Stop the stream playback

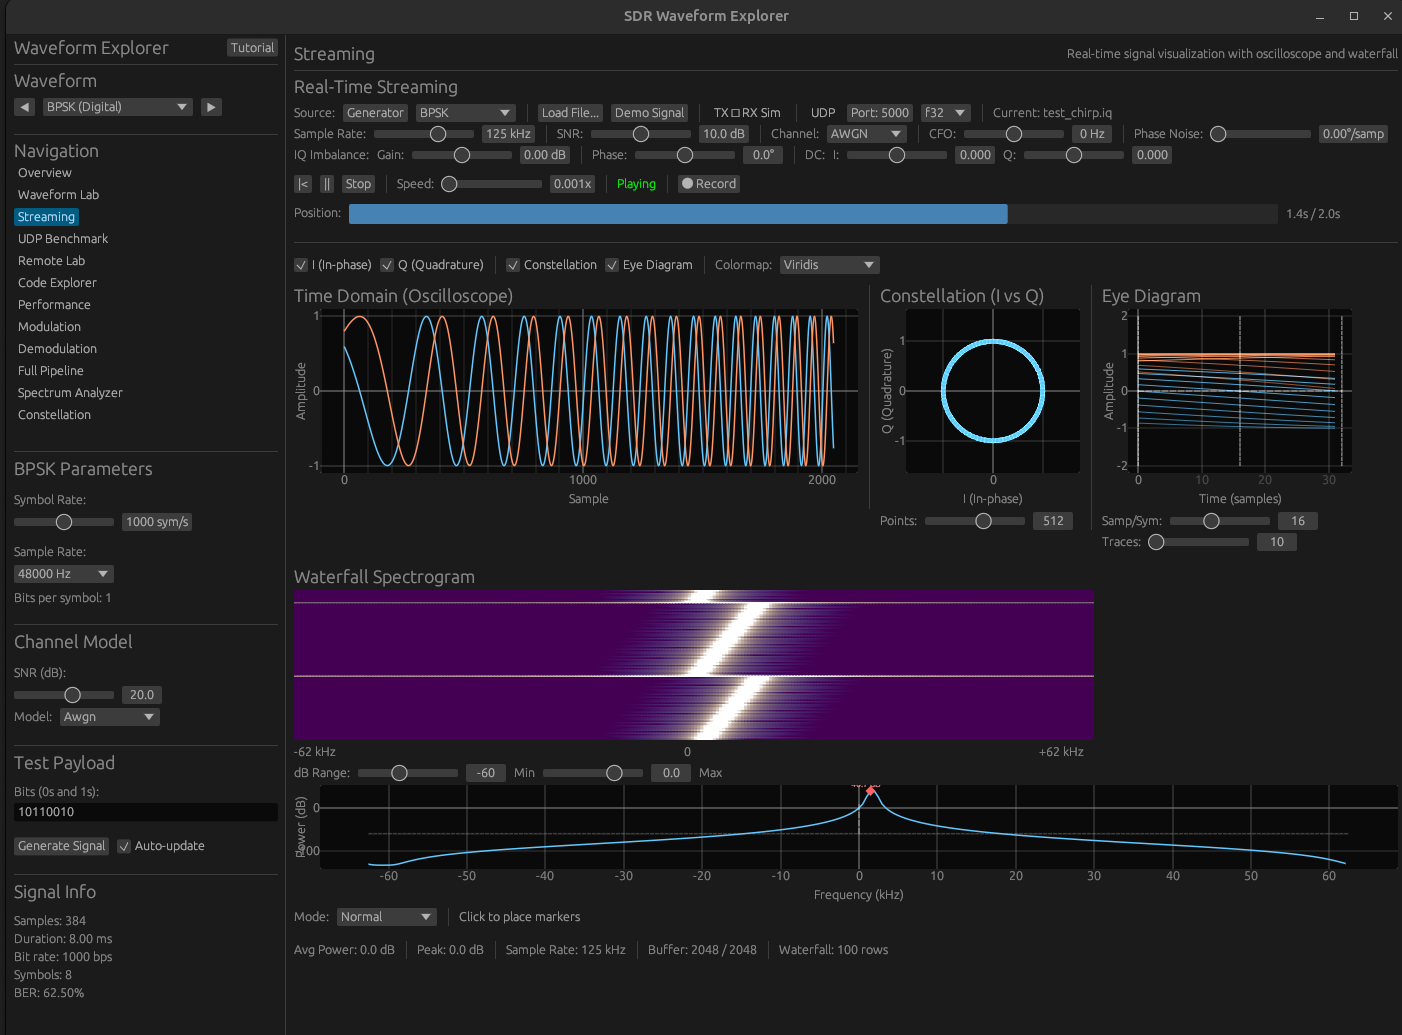click(358, 184)
